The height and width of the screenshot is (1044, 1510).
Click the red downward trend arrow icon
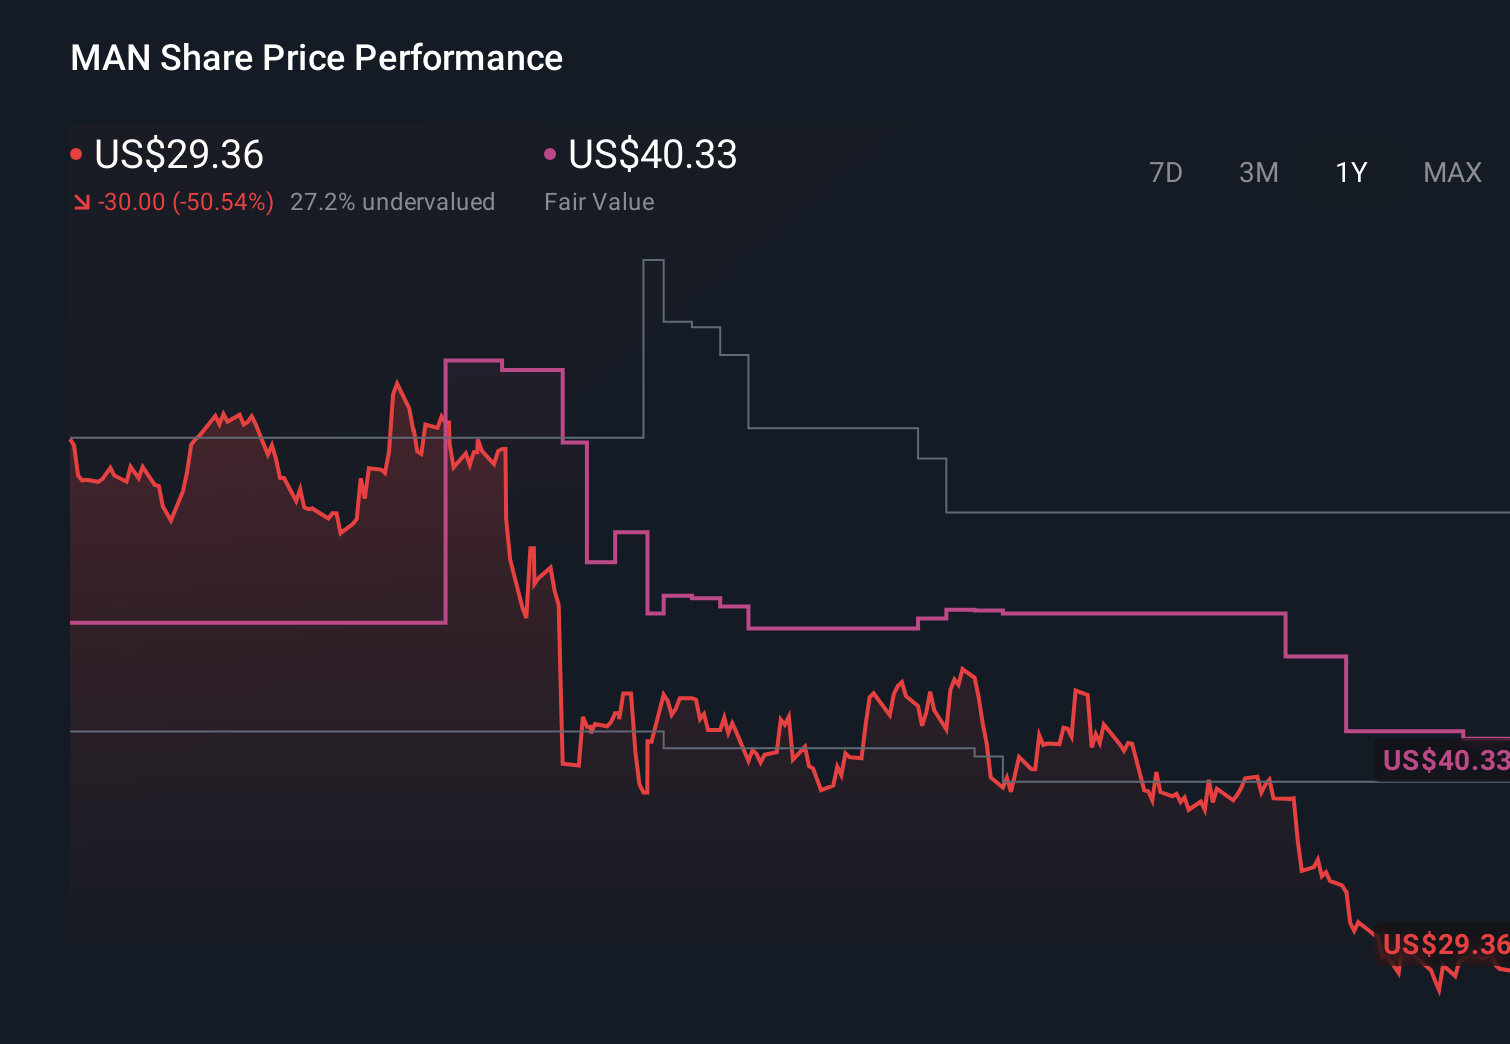tap(81, 201)
